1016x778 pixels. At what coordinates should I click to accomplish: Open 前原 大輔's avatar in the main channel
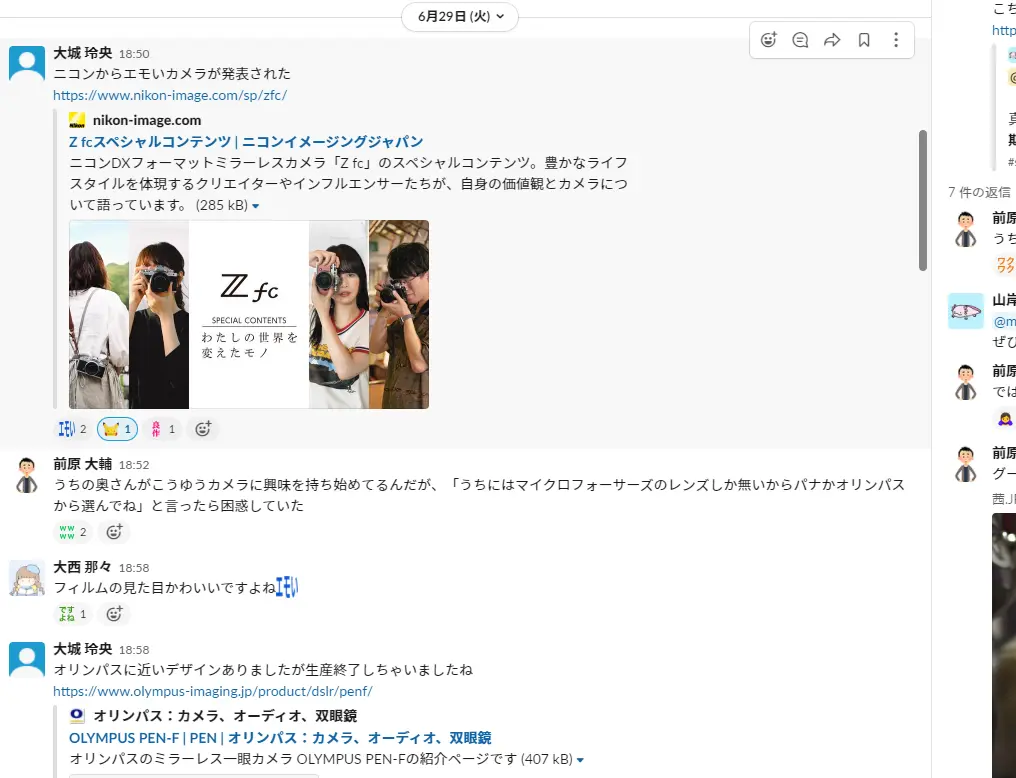(x=27, y=474)
